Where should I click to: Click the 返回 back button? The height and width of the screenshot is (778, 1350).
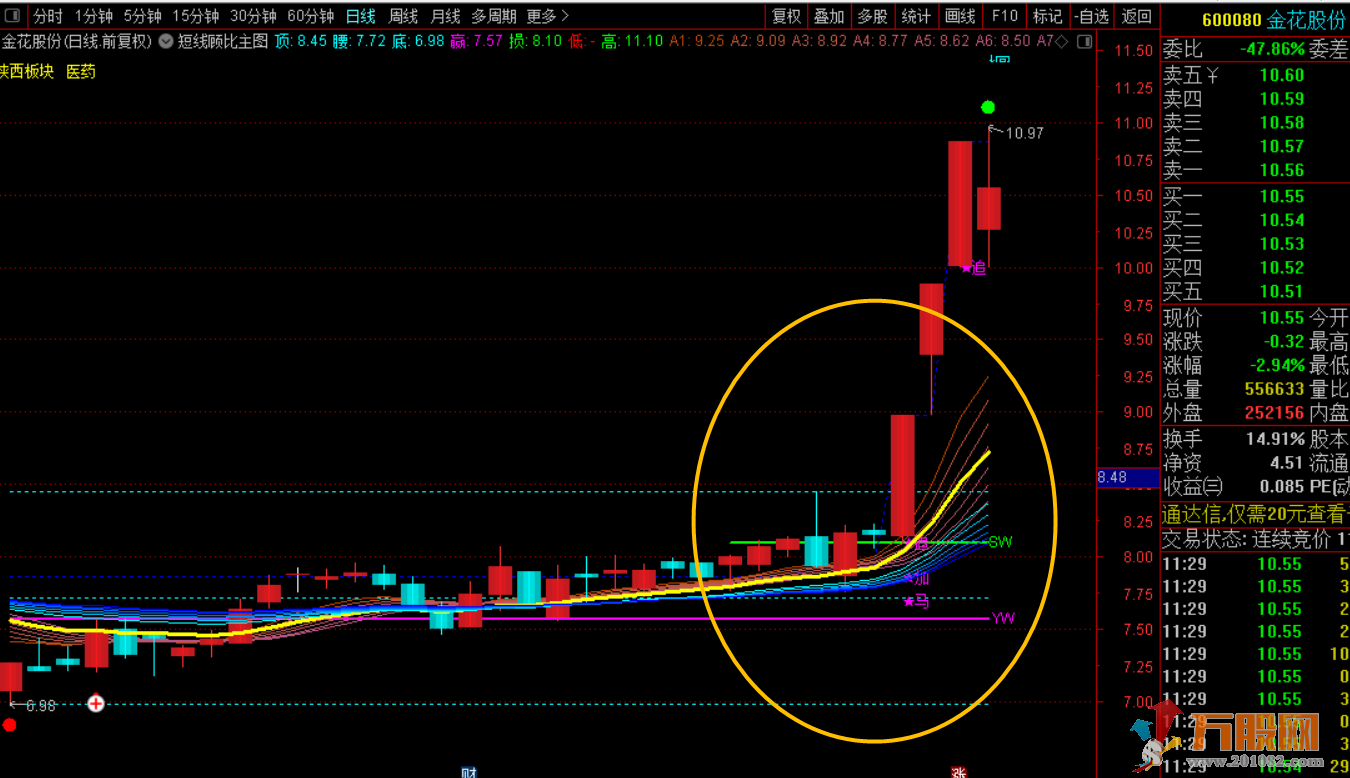point(1136,16)
